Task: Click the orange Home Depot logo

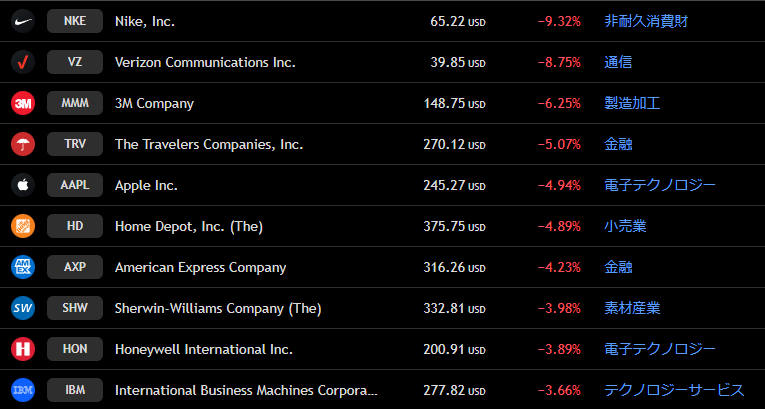Action: point(23,226)
